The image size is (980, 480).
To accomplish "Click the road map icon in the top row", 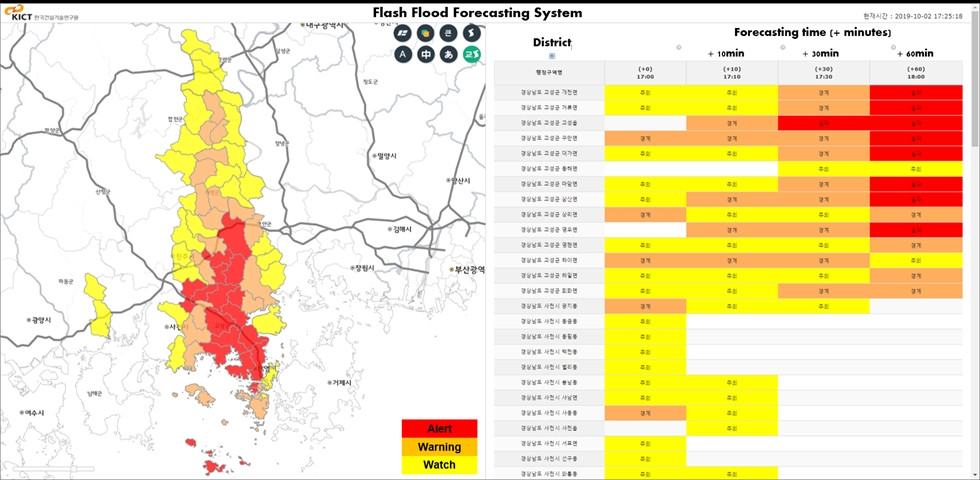I will [x=403, y=33].
